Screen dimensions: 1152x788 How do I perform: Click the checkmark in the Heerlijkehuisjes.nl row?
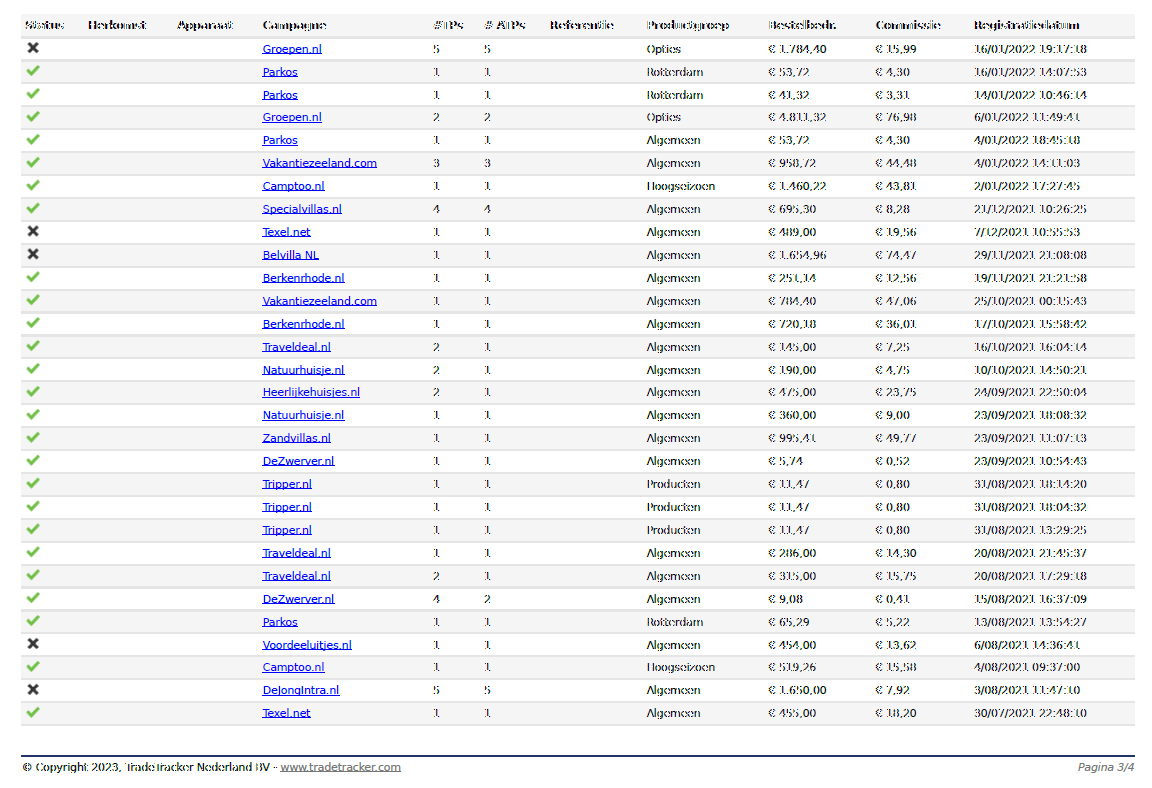click(33, 391)
